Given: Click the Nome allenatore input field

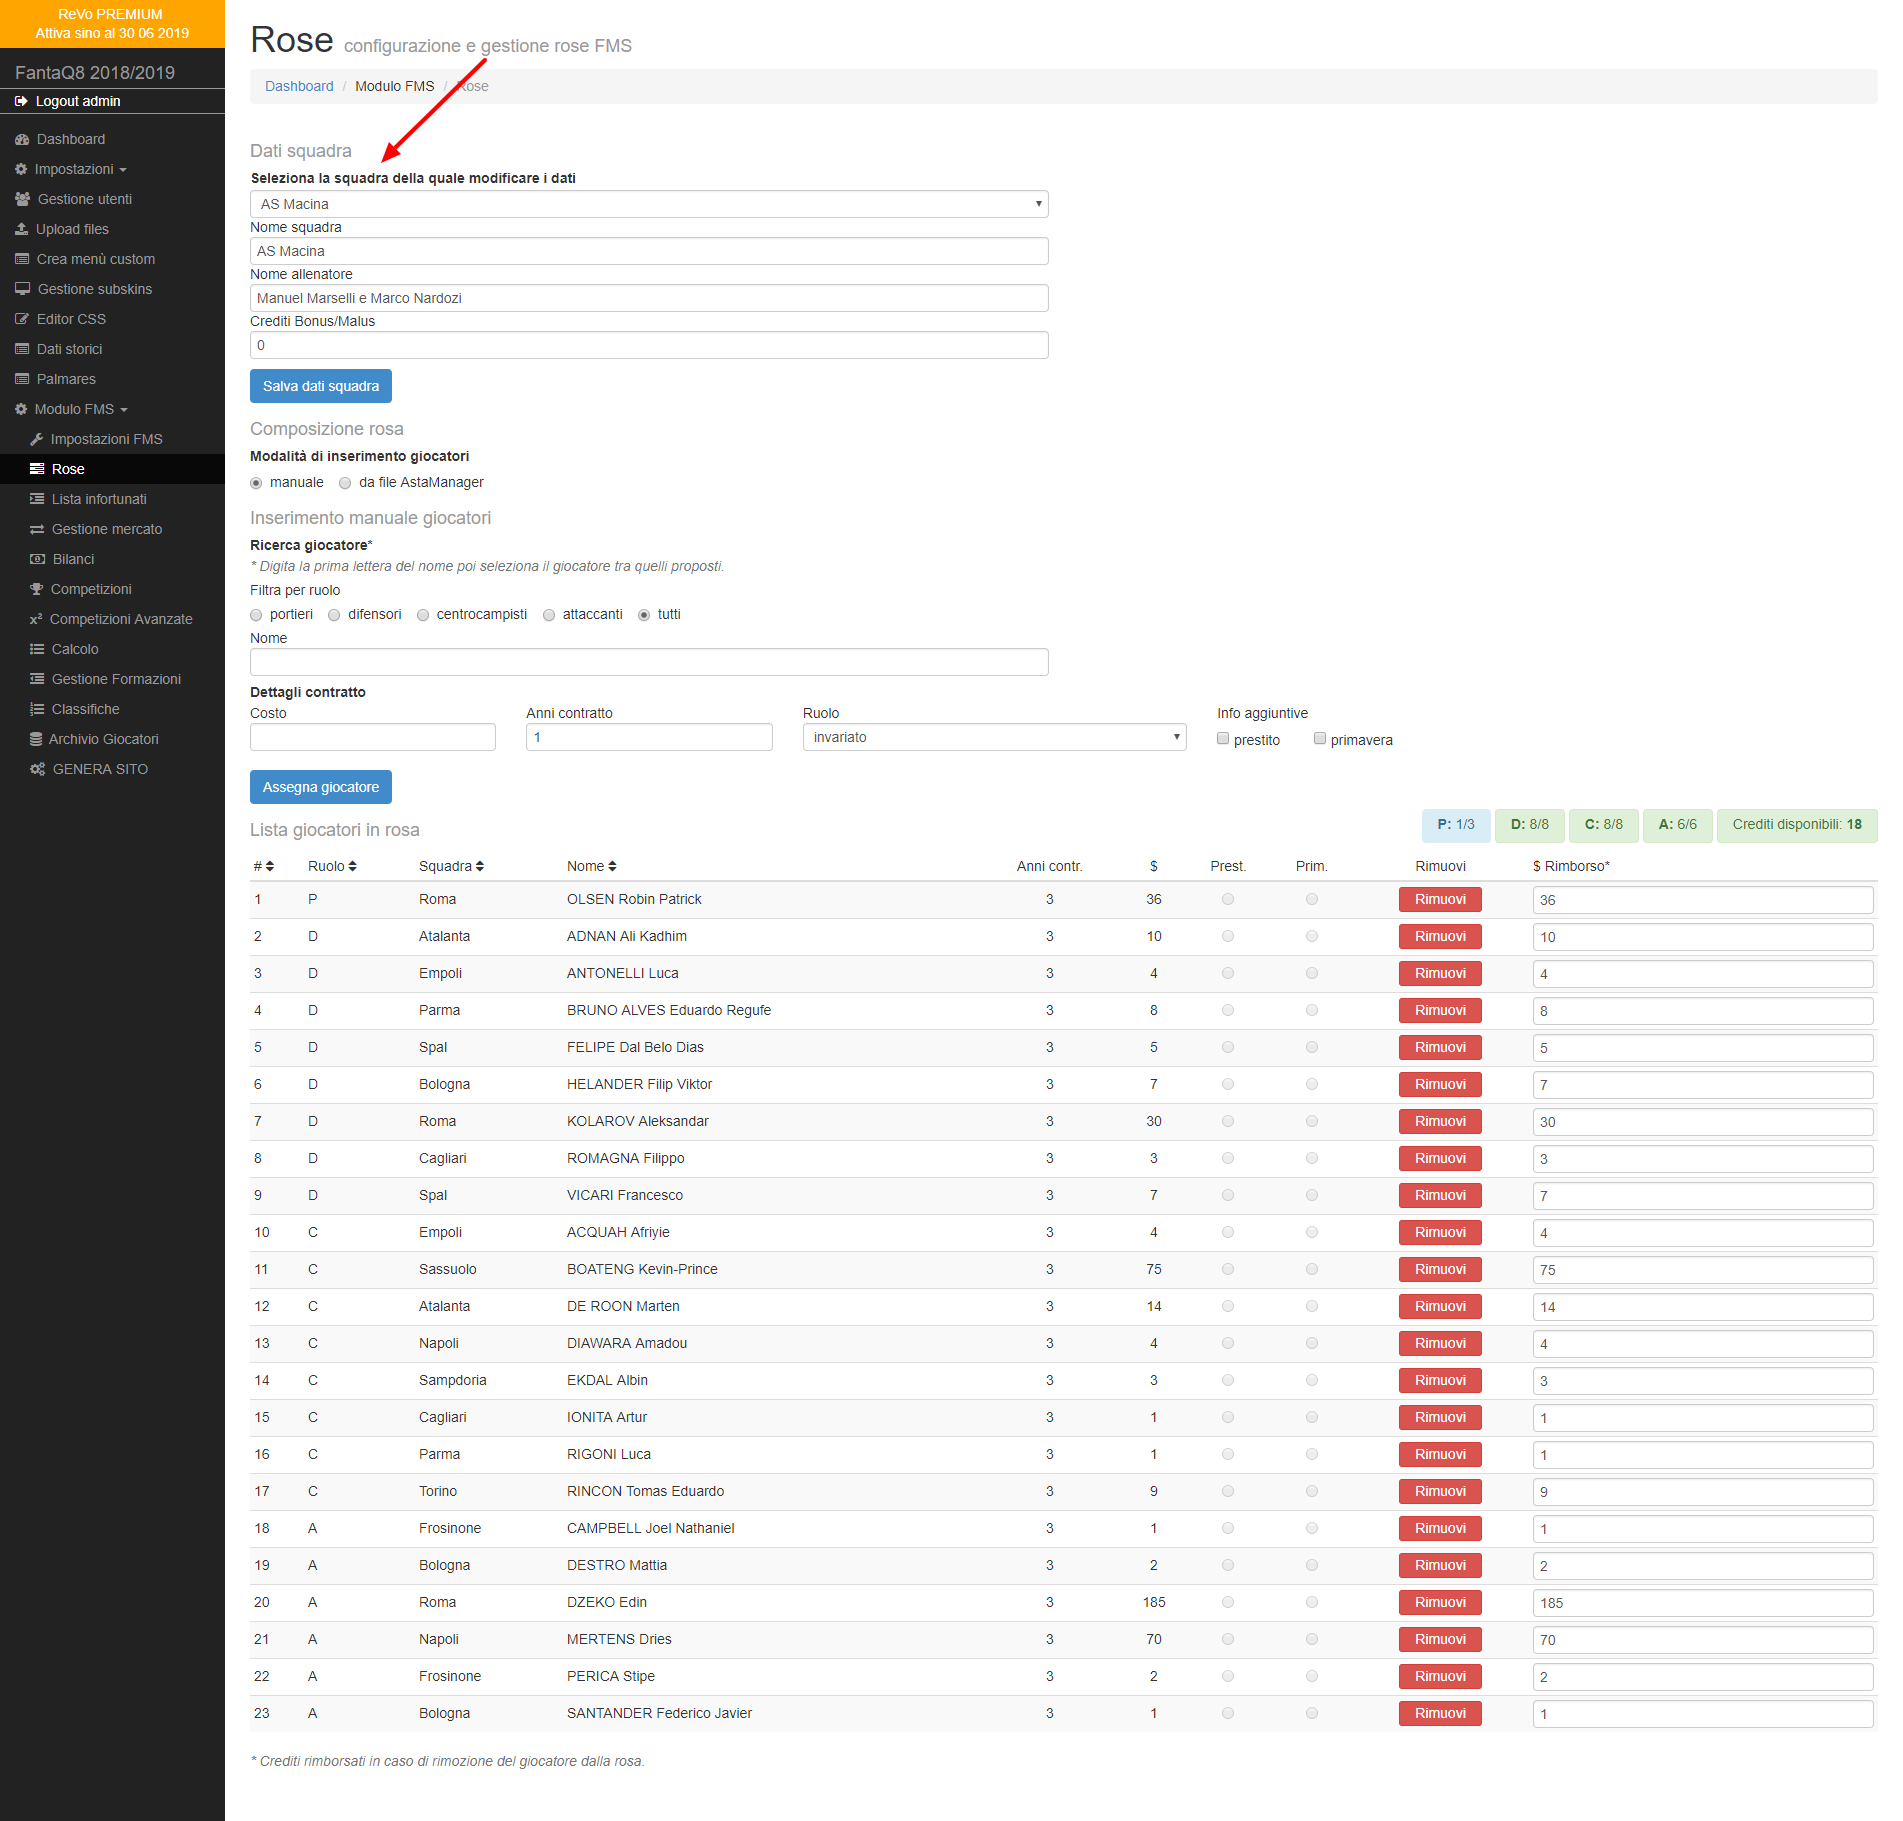Looking at the screenshot, I should tap(649, 298).
